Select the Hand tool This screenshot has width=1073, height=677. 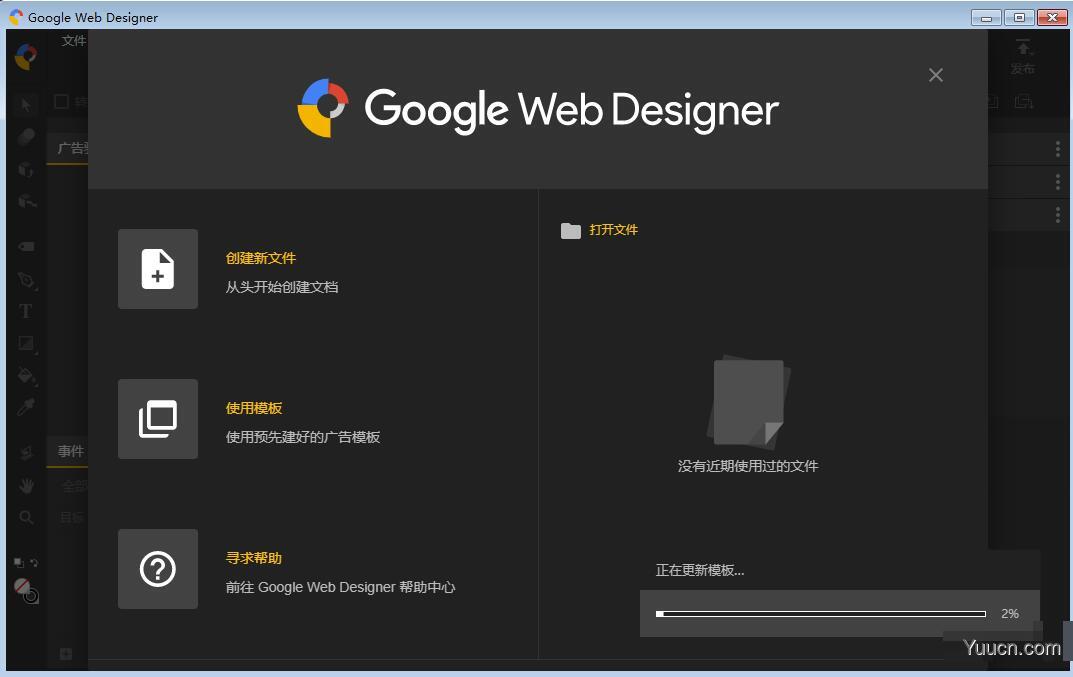[26, 486]
